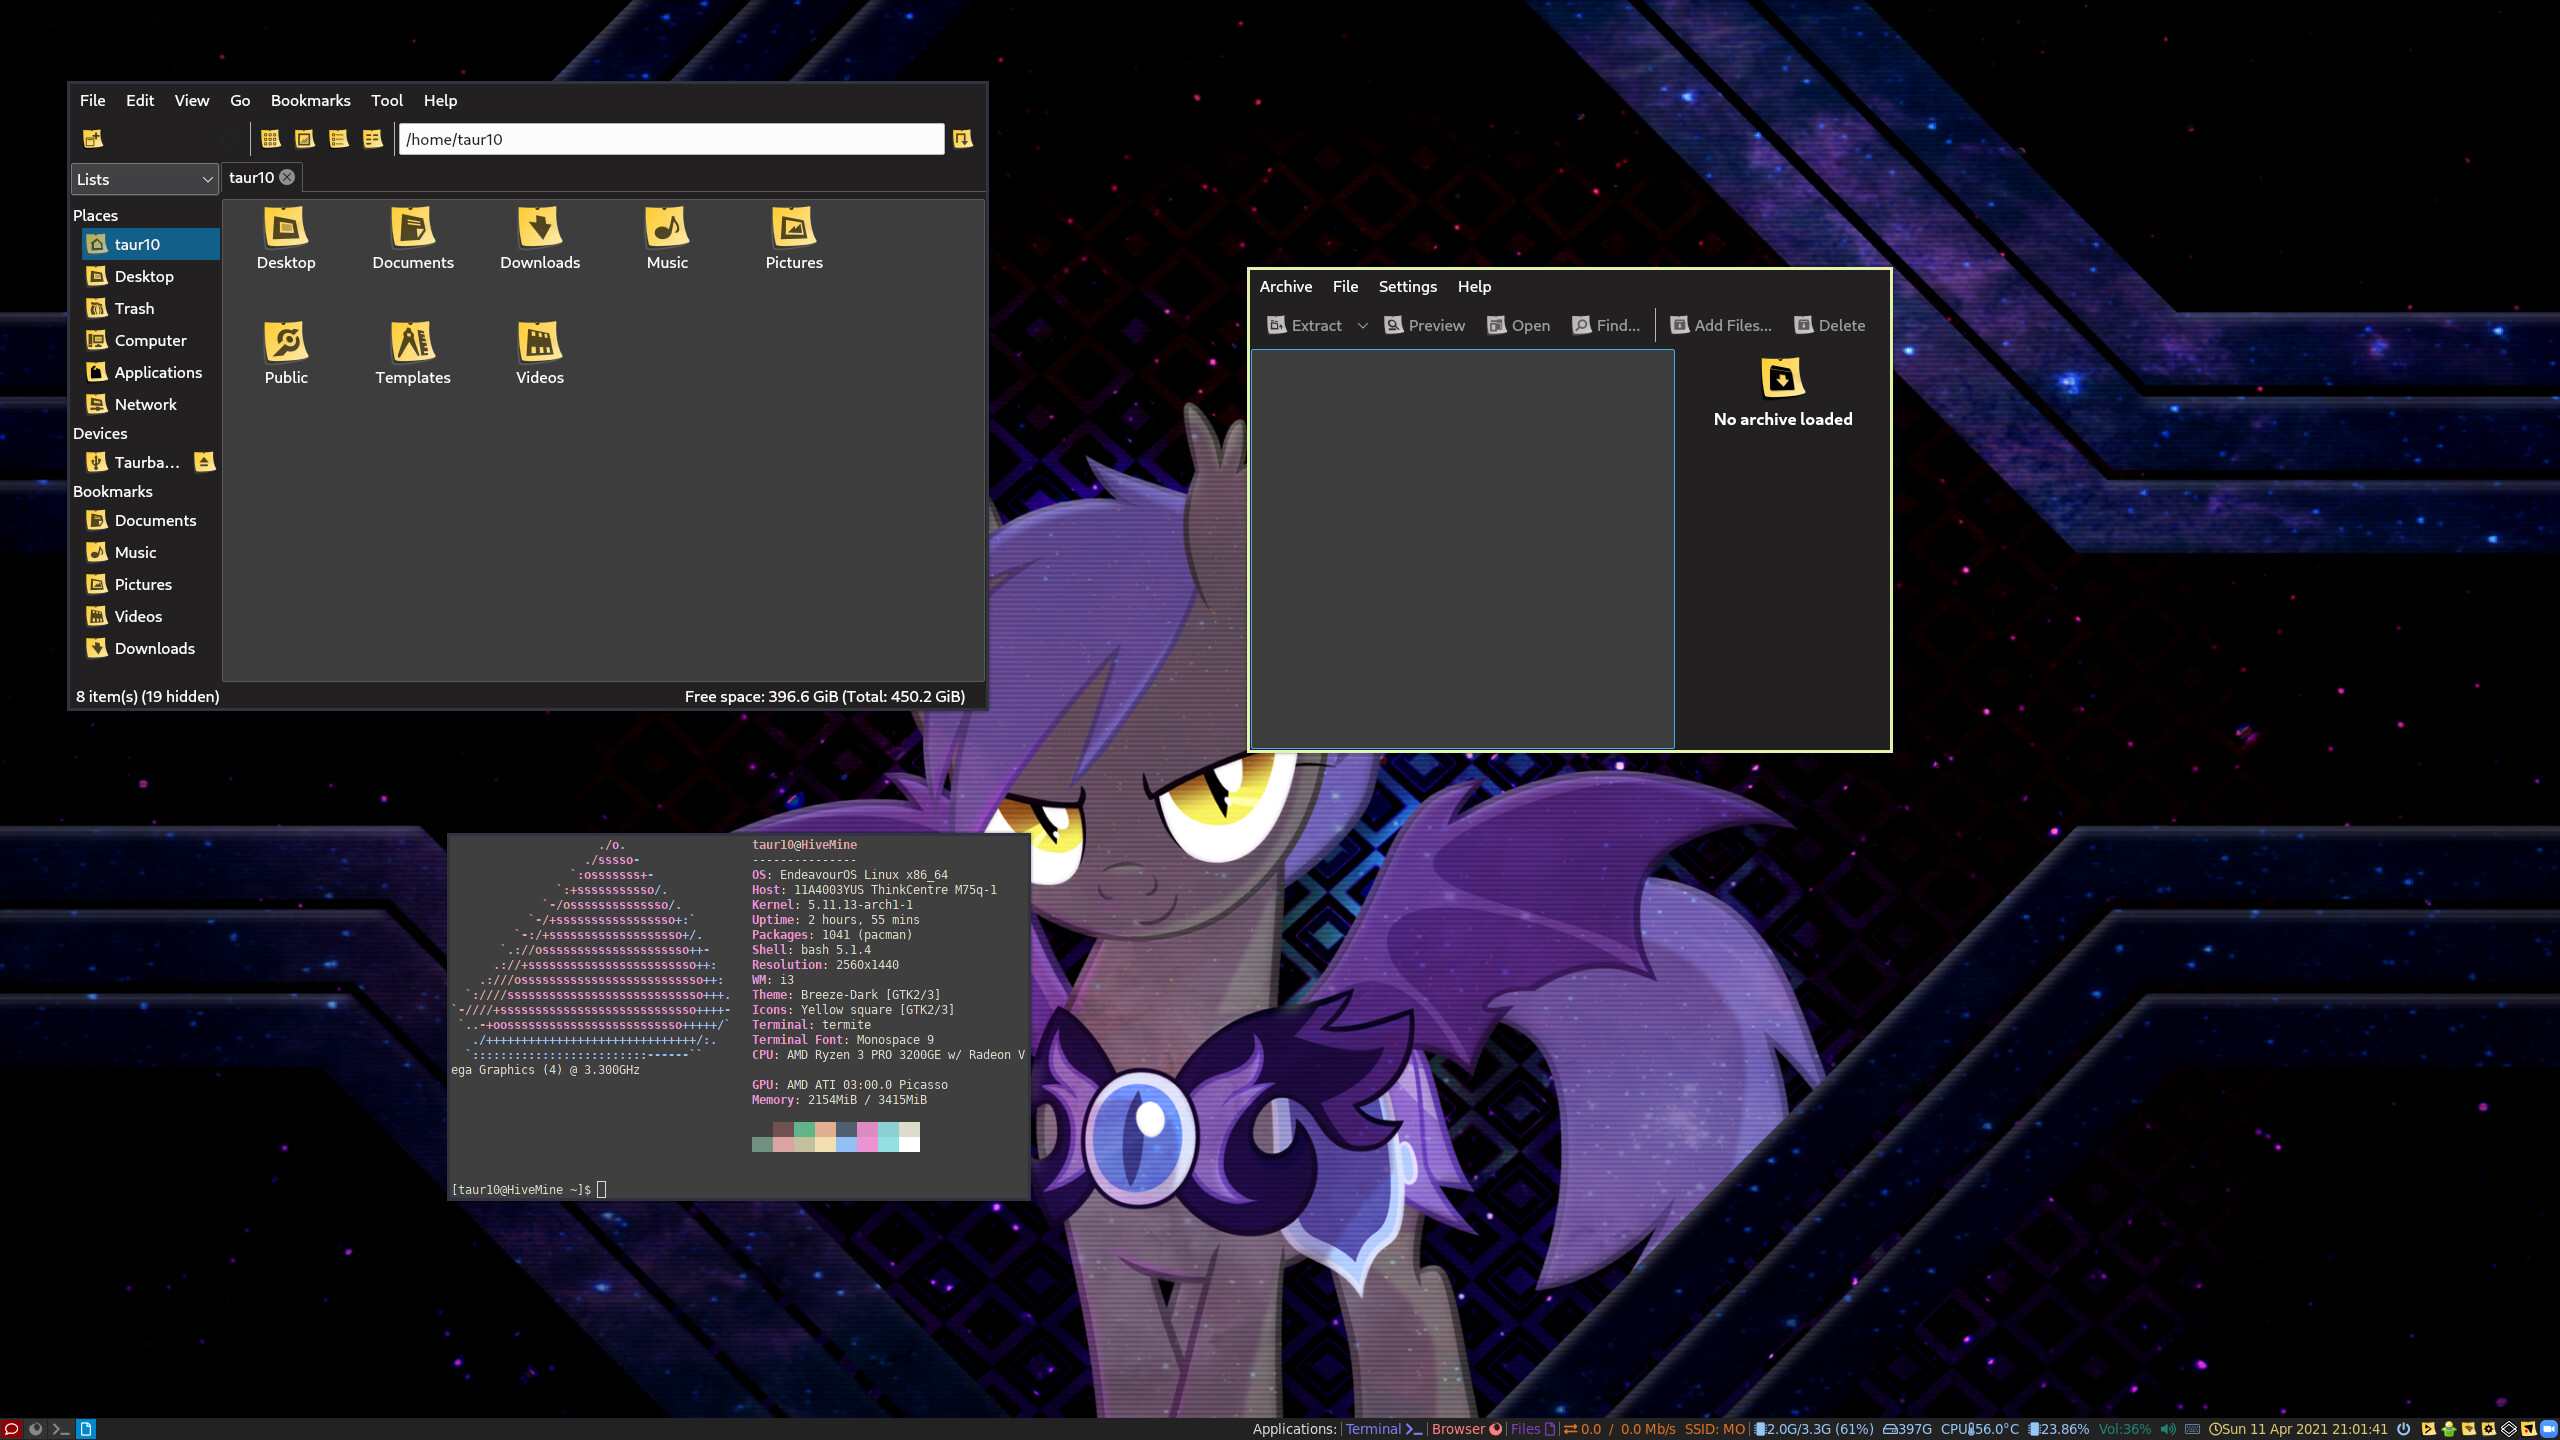2560x1440 pixels.
Task: Open the Settings menu in archive manager
Action: tap(1407, 286)
